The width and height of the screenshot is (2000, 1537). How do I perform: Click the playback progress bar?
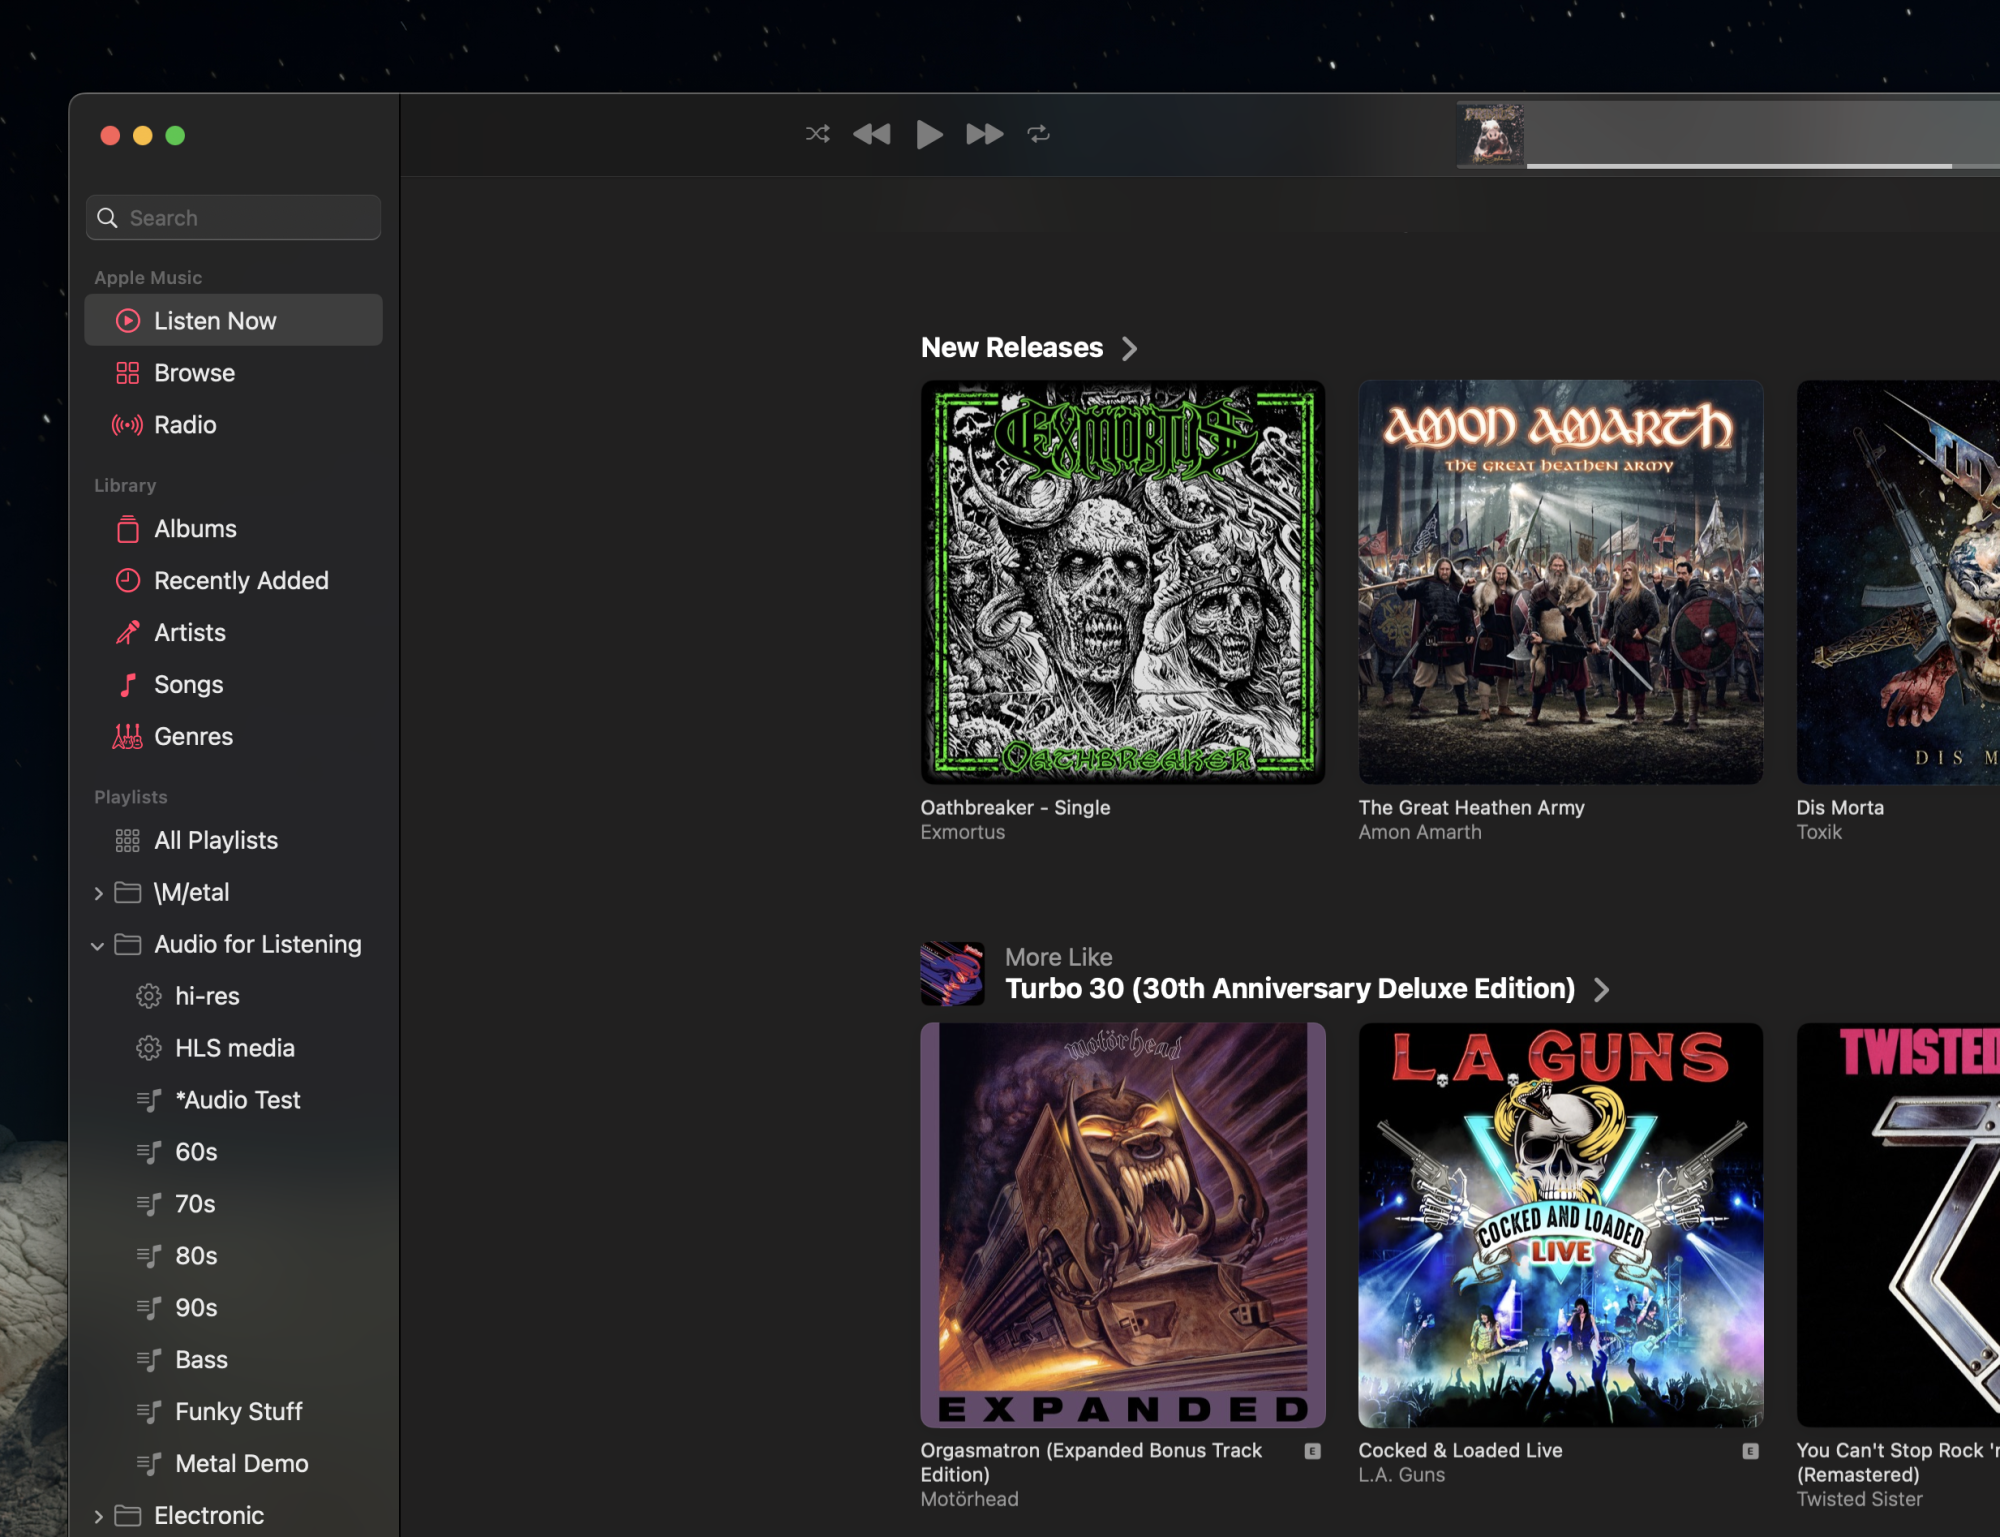click(1763, 166)
